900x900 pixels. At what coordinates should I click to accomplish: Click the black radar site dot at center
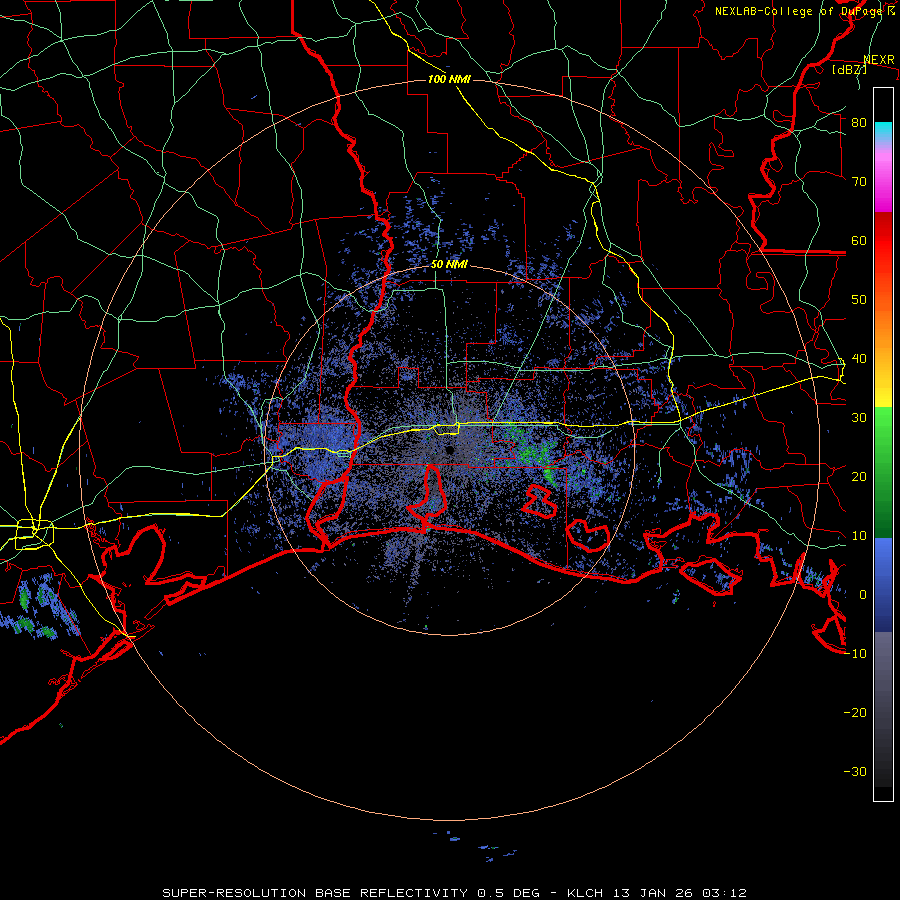click(x=450, y=450)
